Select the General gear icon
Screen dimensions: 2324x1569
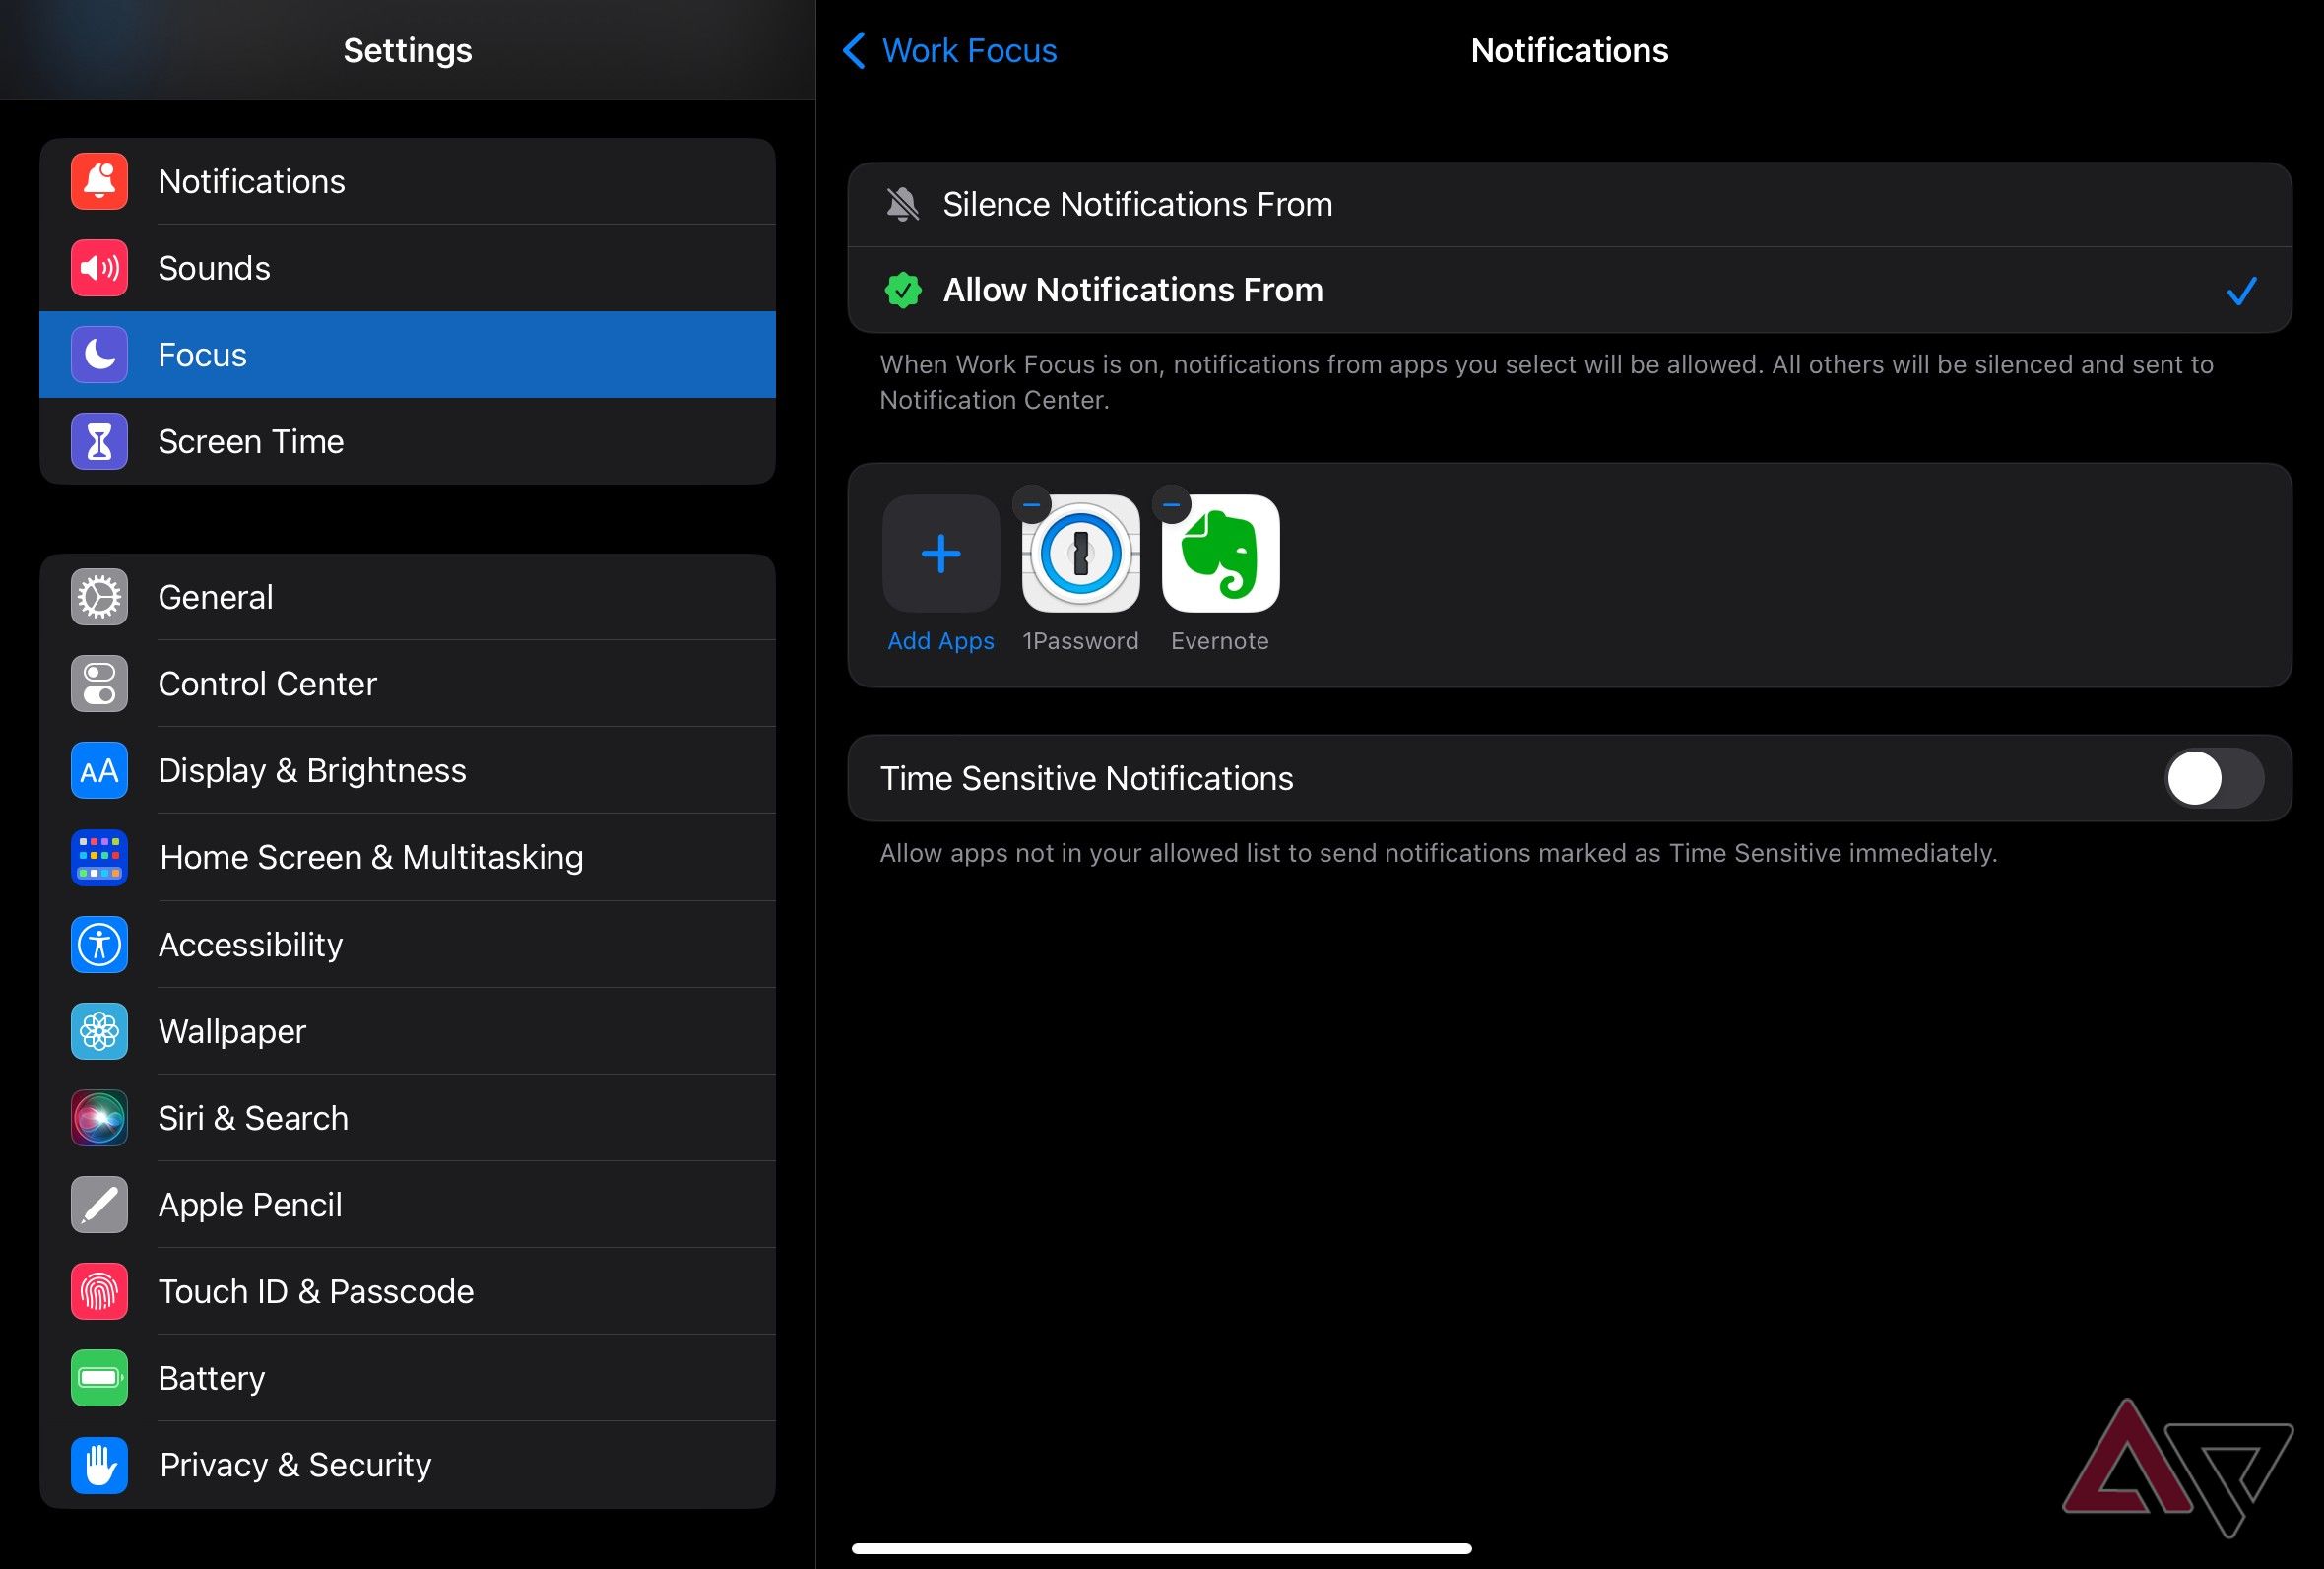pyautogui.click(x=98, y=597)
